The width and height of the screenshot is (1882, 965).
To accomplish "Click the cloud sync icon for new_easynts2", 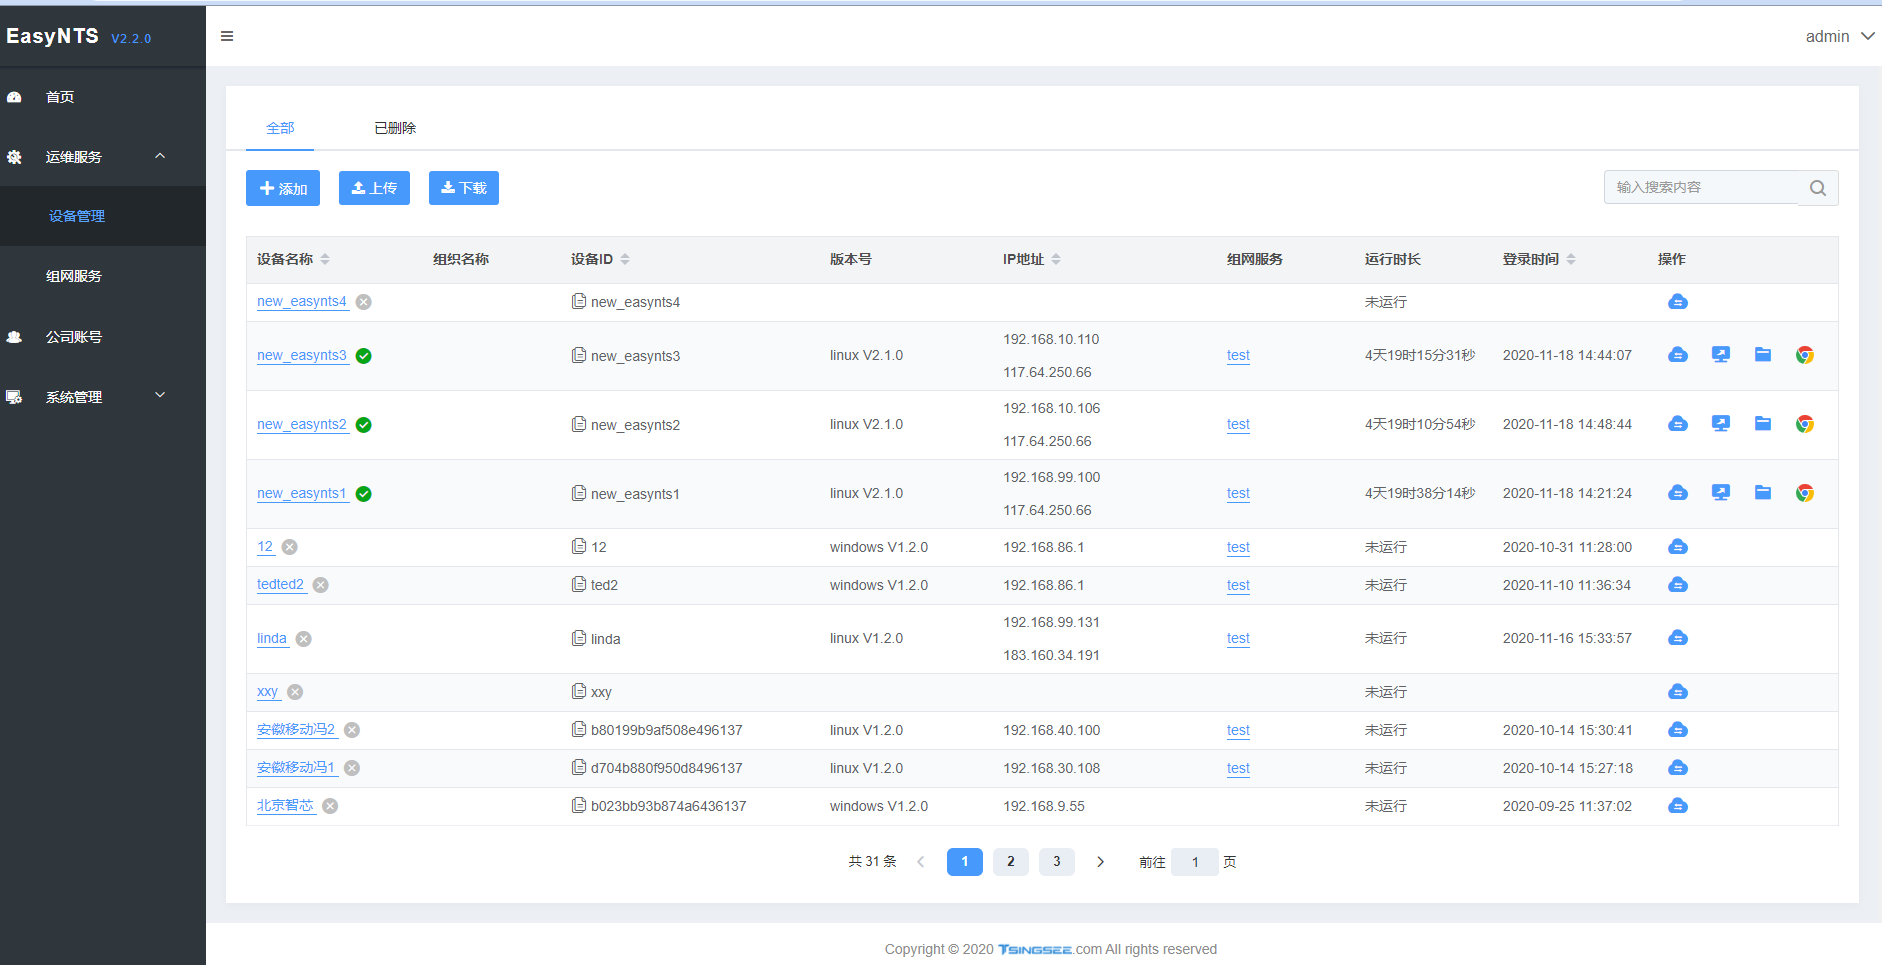I will 1678,424.
